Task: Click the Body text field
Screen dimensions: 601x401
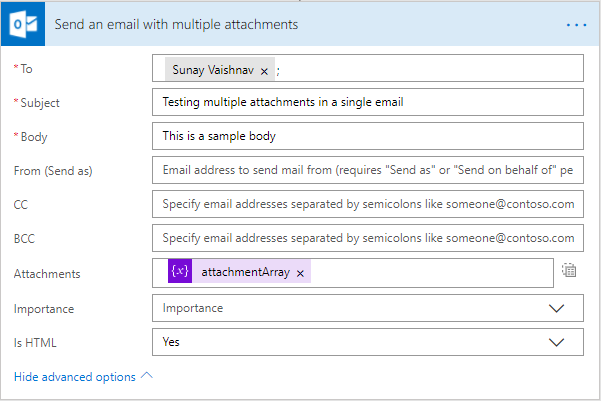Action: coord(367,136)
